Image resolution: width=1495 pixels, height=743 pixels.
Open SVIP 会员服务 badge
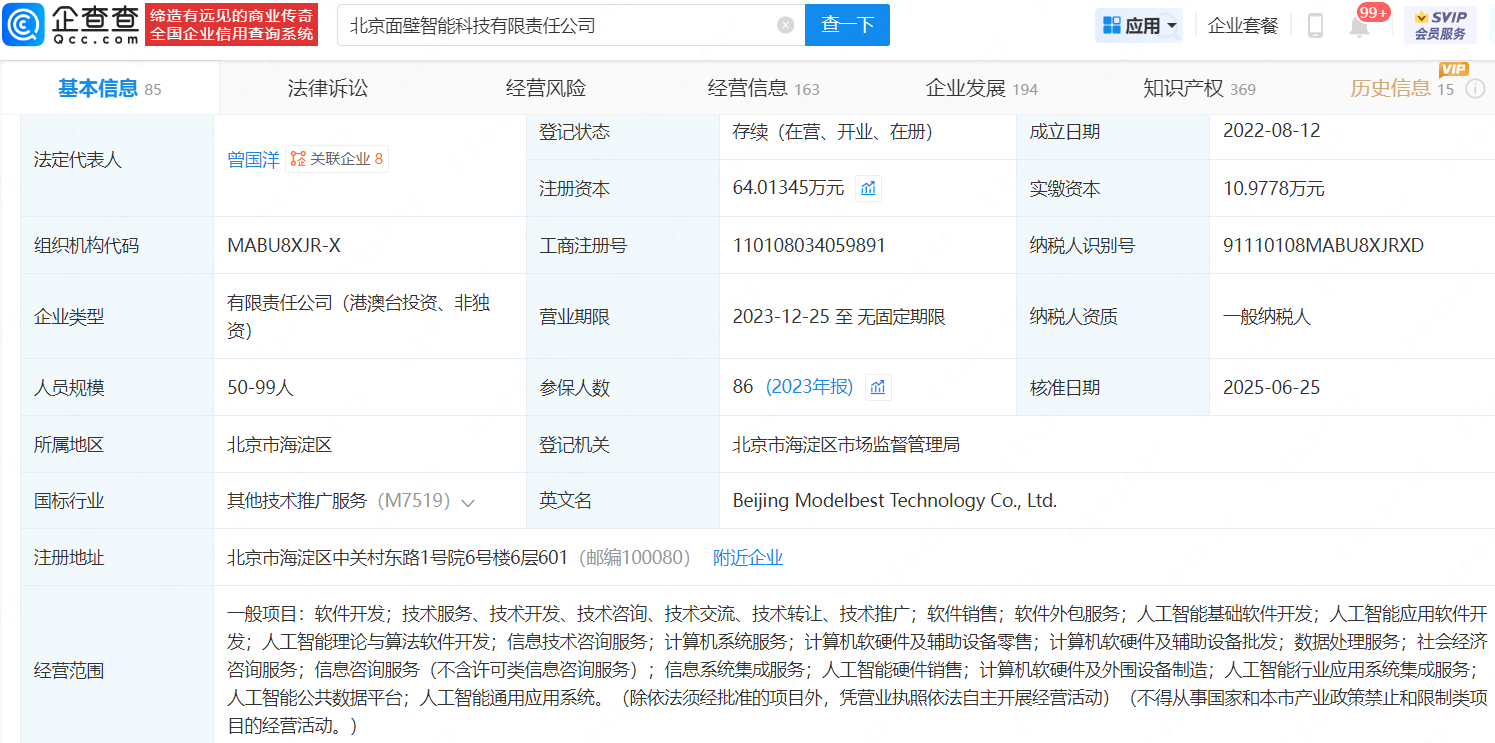coord(1440,25)
